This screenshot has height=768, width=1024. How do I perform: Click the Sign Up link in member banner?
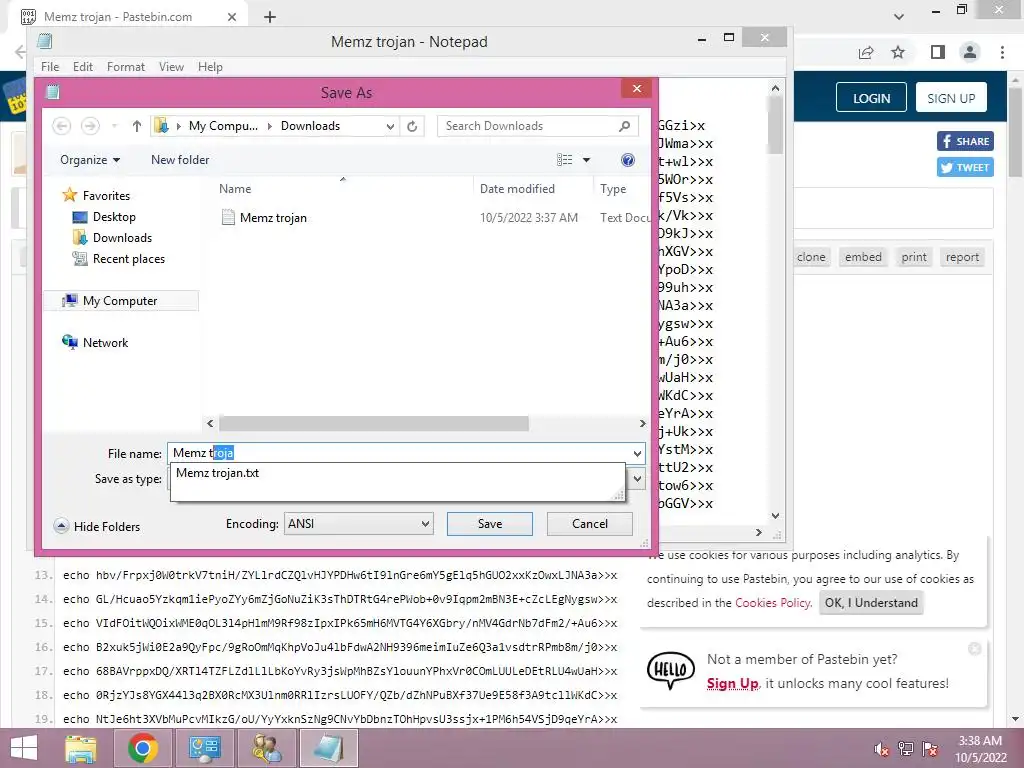click(x=732, y=684)
